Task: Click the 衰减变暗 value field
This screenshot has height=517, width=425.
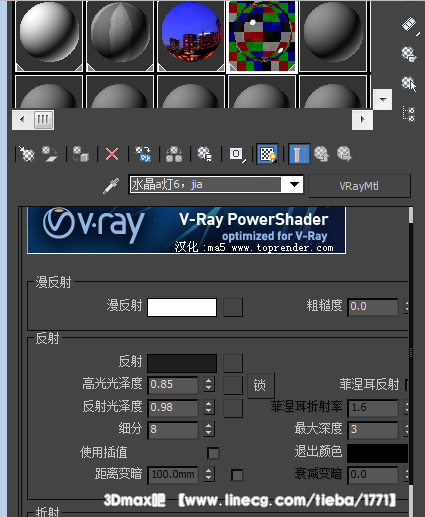Action: coord(373,475)
